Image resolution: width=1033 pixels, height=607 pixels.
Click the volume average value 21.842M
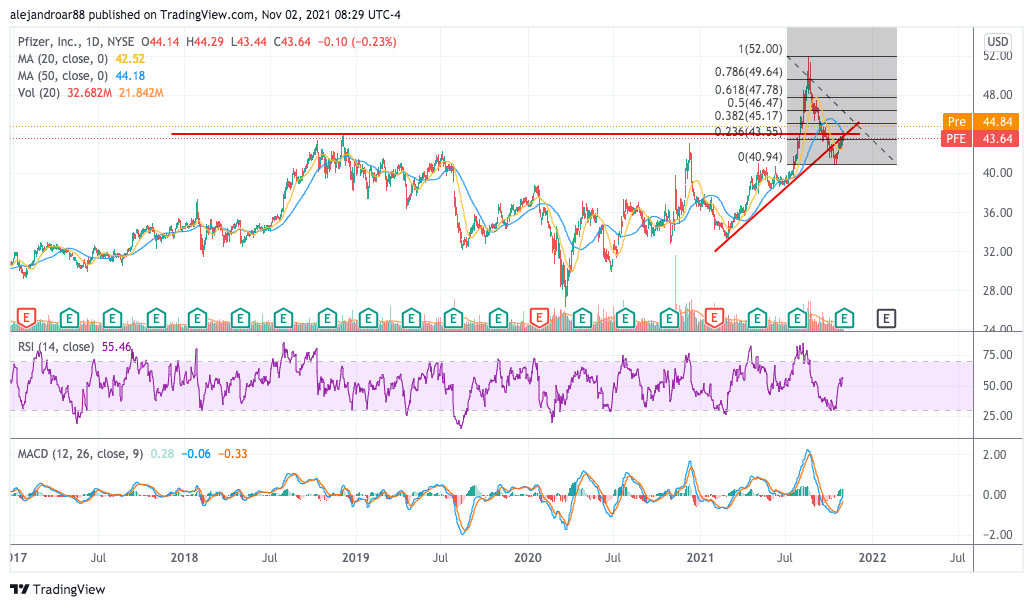pos(141,93)
